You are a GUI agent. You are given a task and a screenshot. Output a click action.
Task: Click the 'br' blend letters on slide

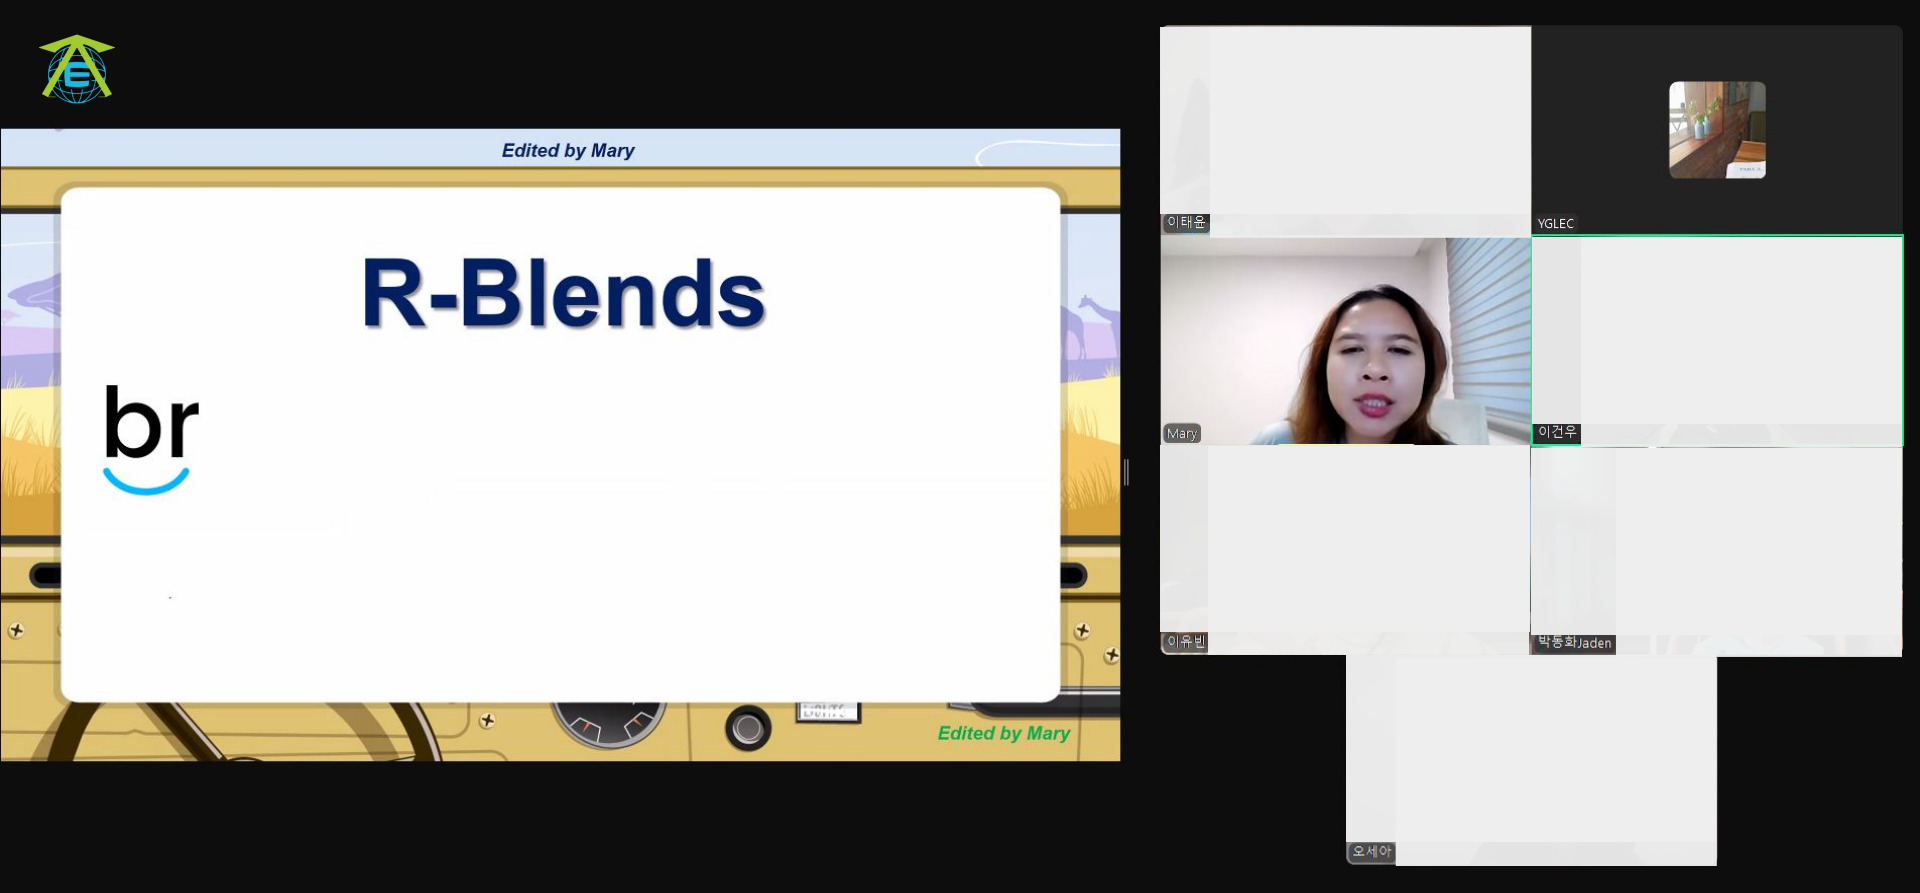[x=151, y=422]
